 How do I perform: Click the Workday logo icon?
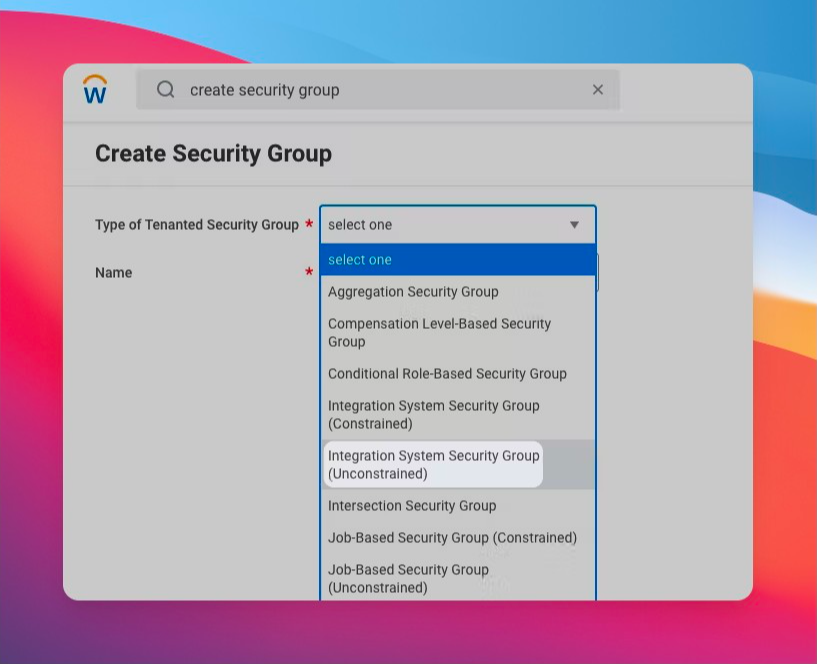(95, 90)
